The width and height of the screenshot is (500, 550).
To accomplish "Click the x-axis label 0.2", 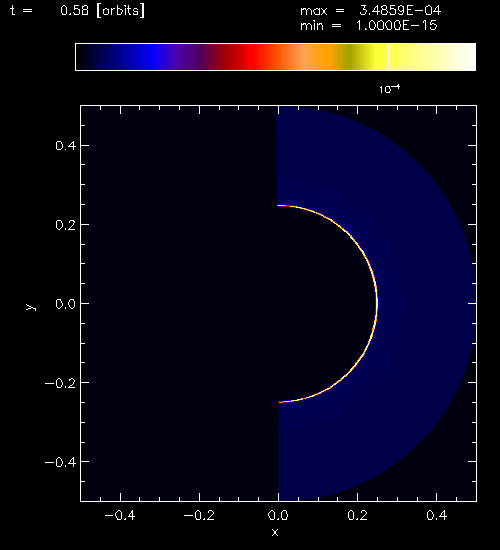I will pyautogui.click(x=358, y=515).
